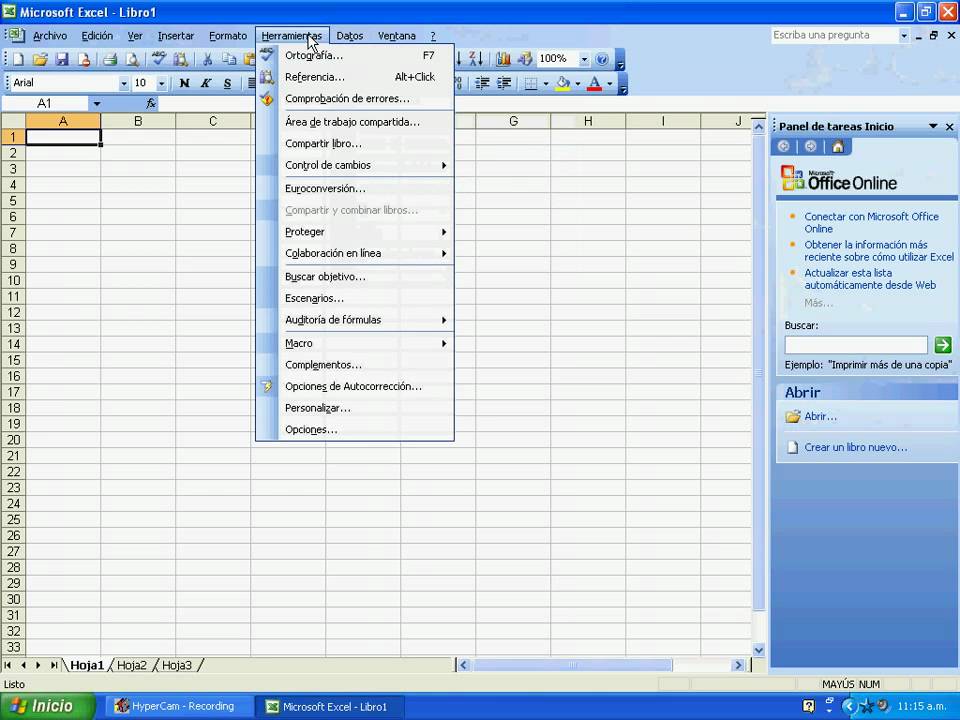Click Conectar con Microsoft Office Online link
The width and height of the screenshot is (960, 720).
(x=871, y=223)
